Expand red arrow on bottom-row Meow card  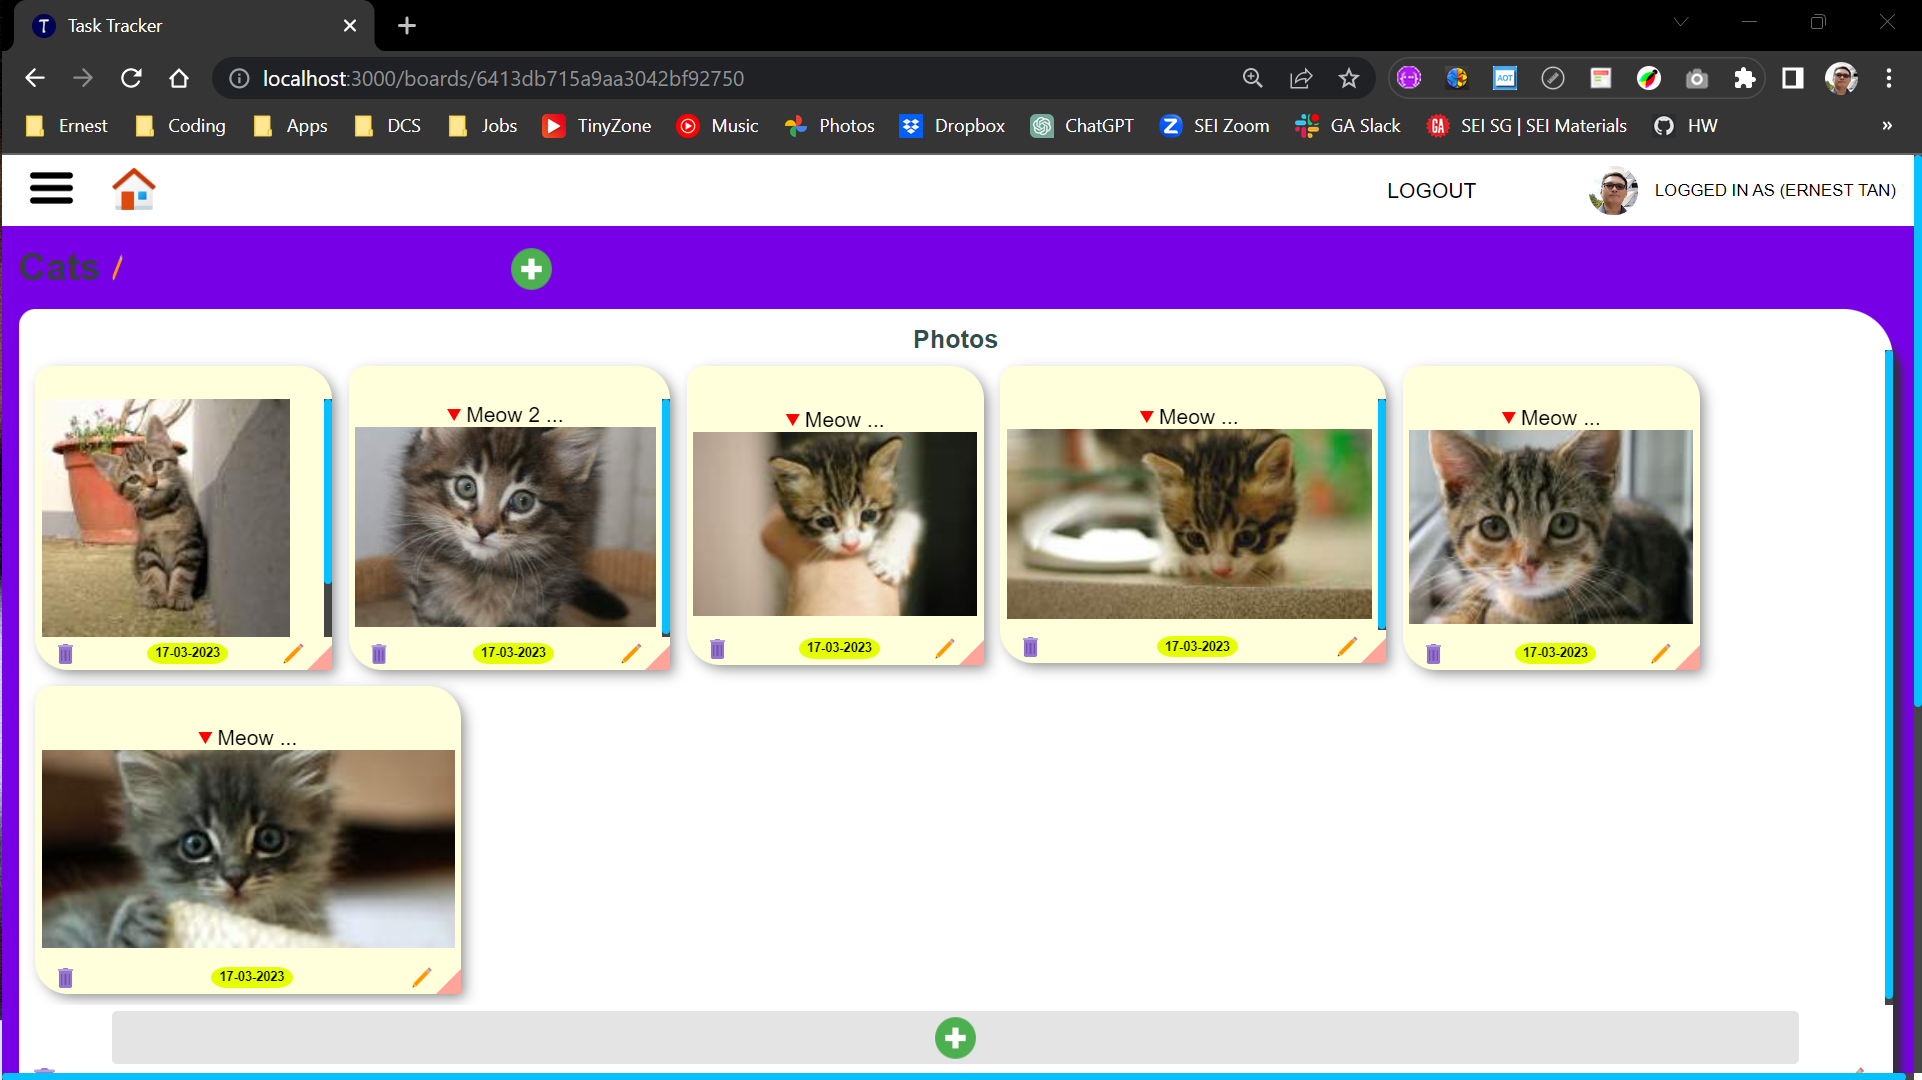[205, 738]
